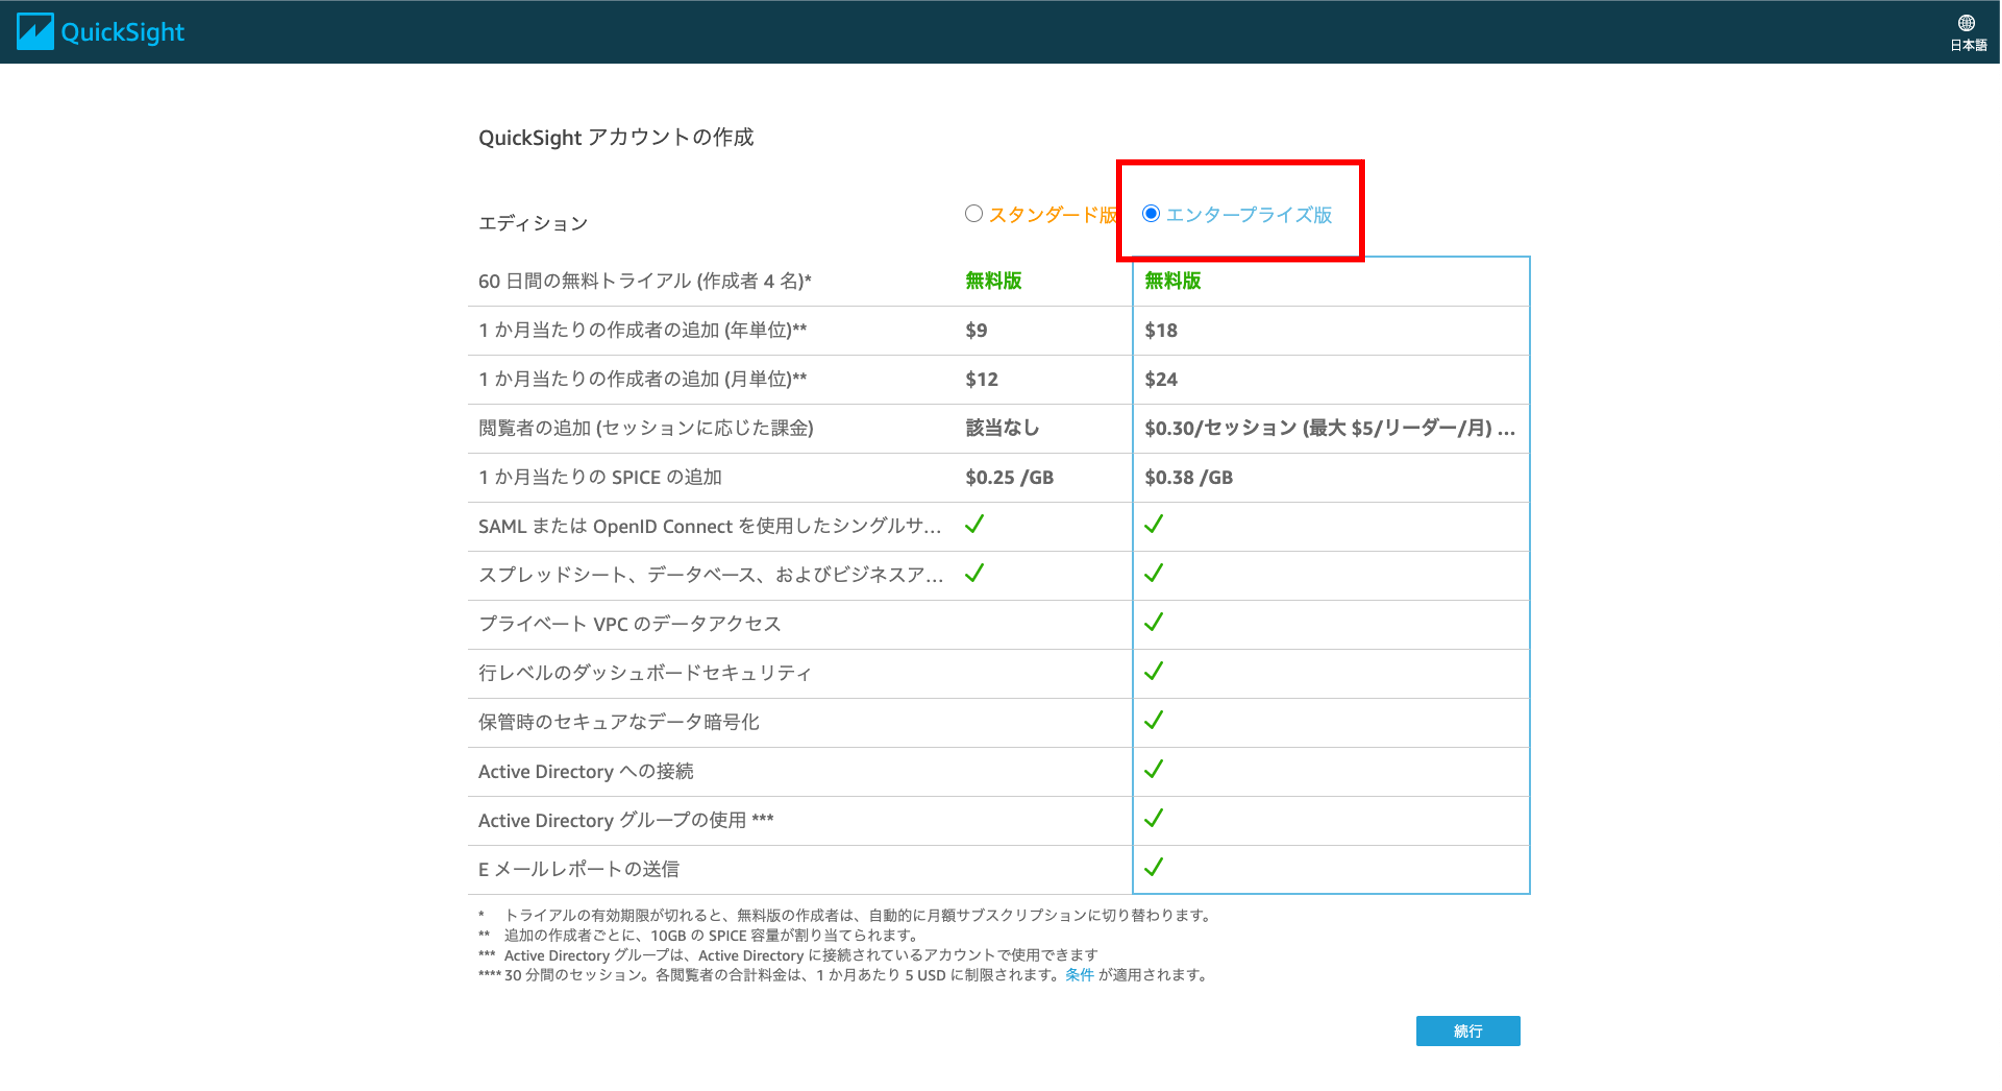The height and width of the screenshot is (1091, 2002).
Task: Click the エンタープライズ版 label text
Action: tap(1249, 215)
